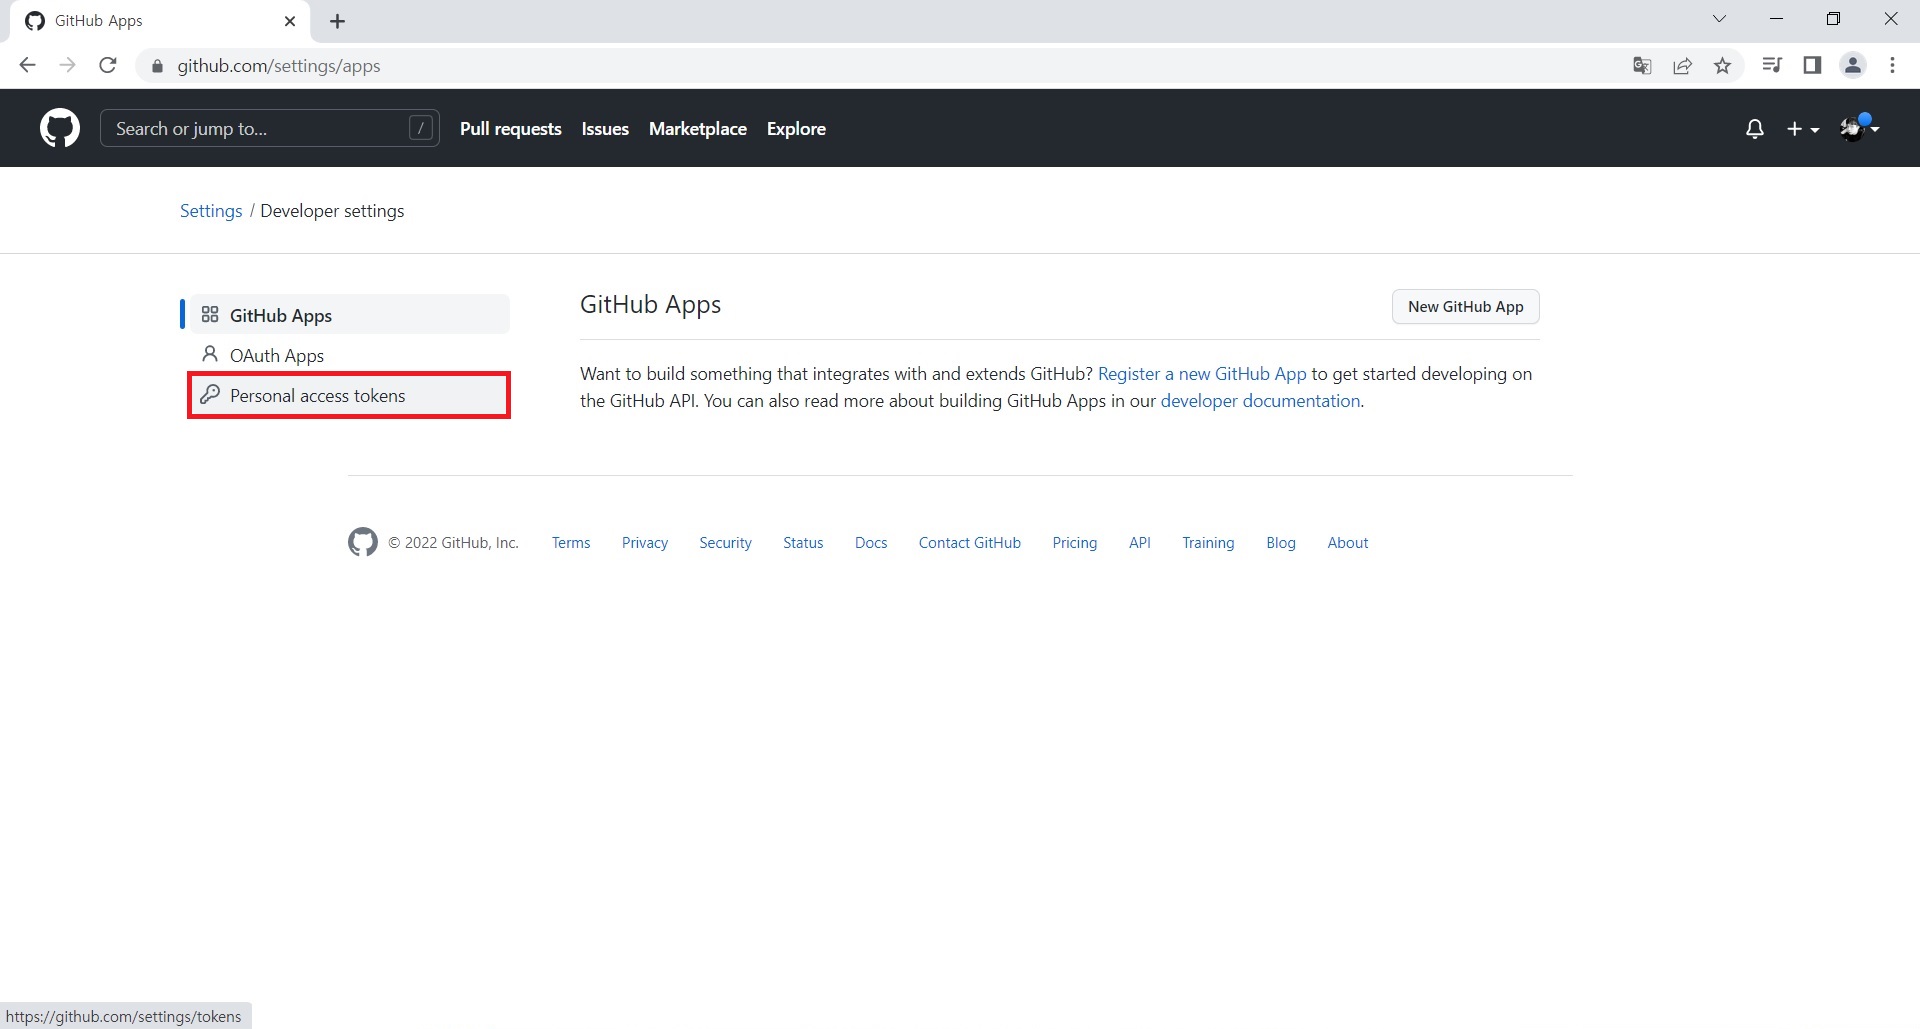Open the Status footer link
The height and width of the screenshot is (1029, 1920).
(803, 543)
